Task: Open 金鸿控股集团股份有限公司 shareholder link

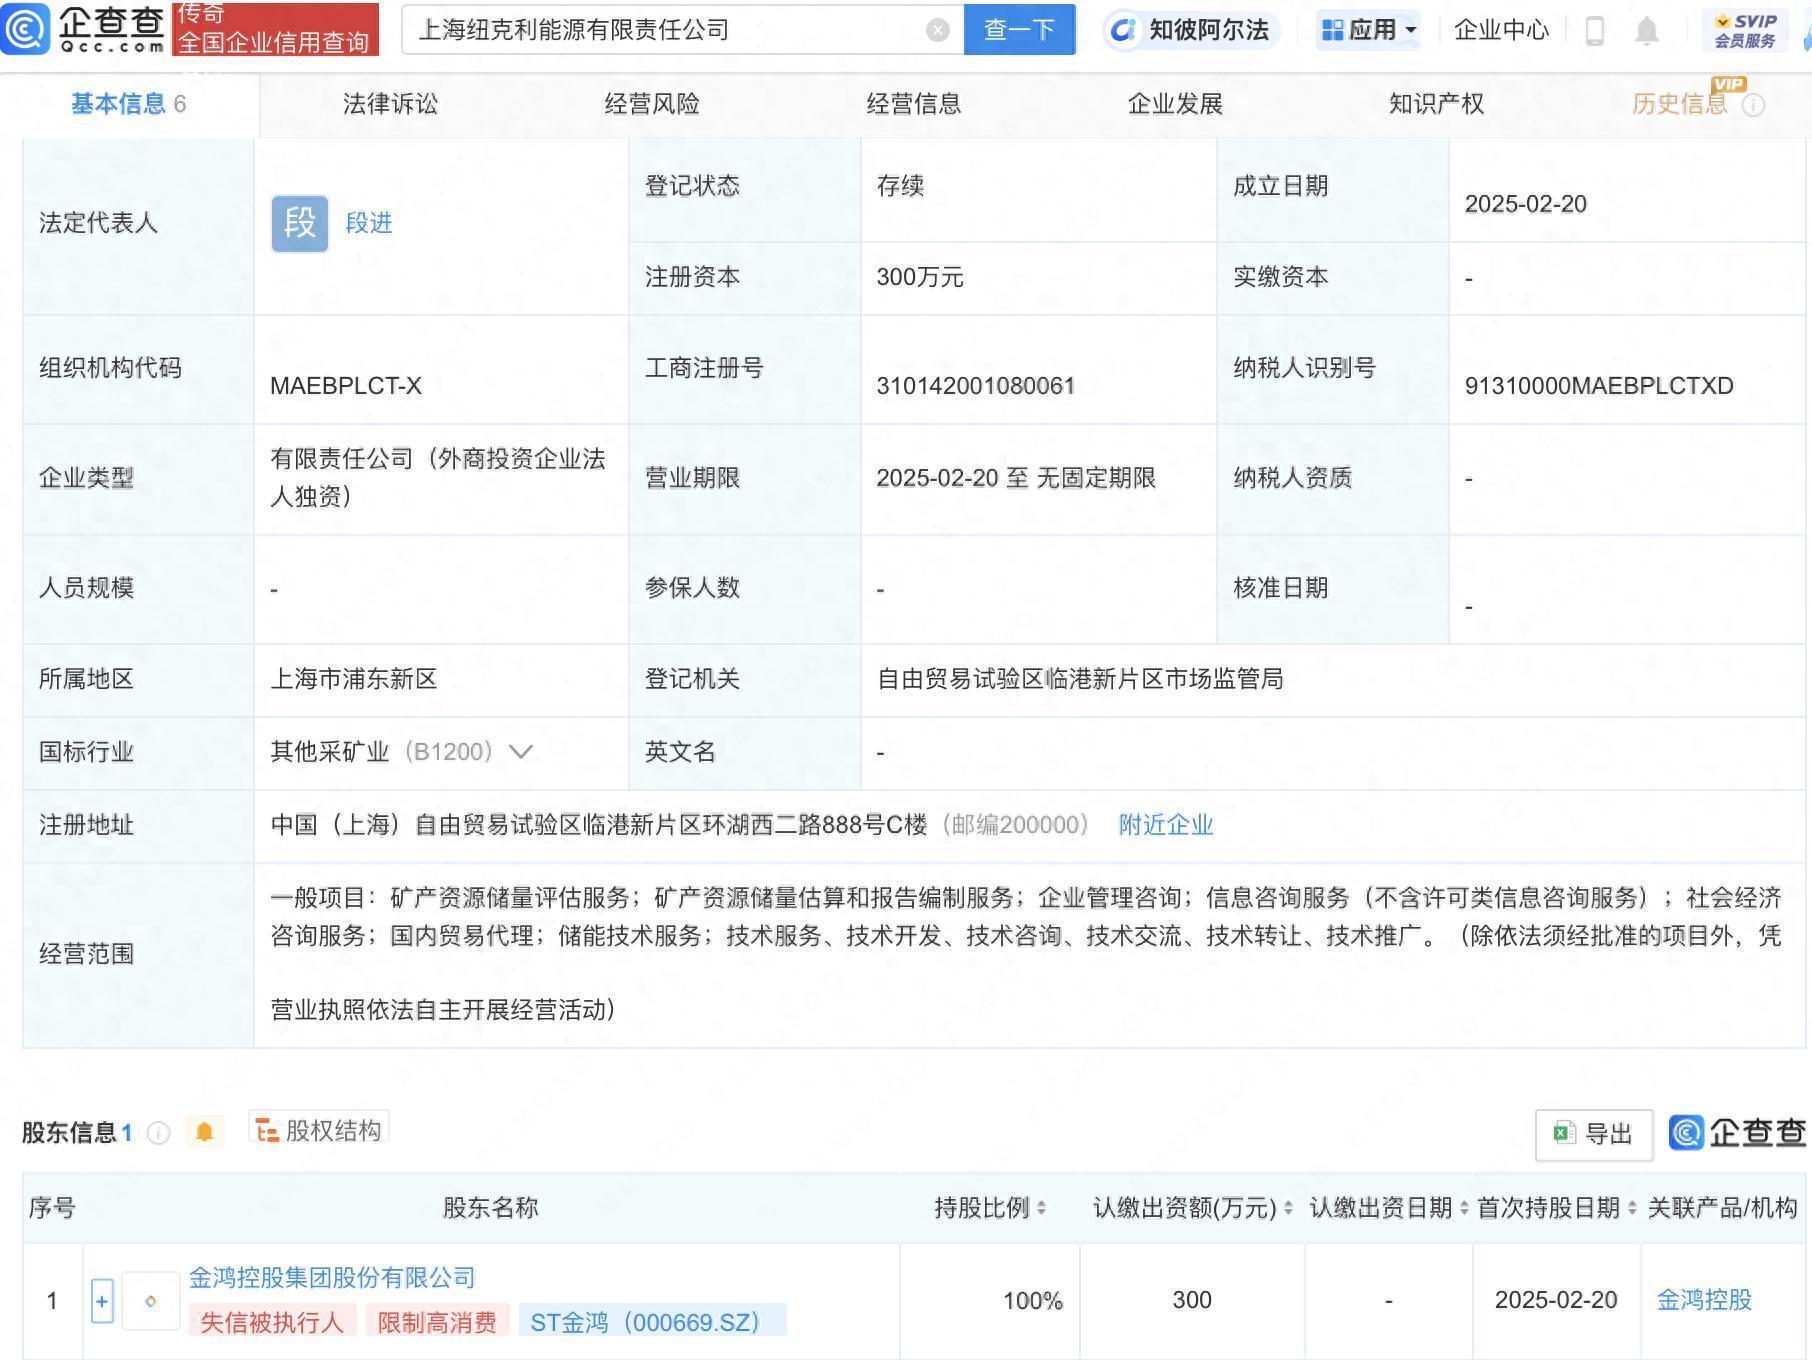Action: [330, 1277]
